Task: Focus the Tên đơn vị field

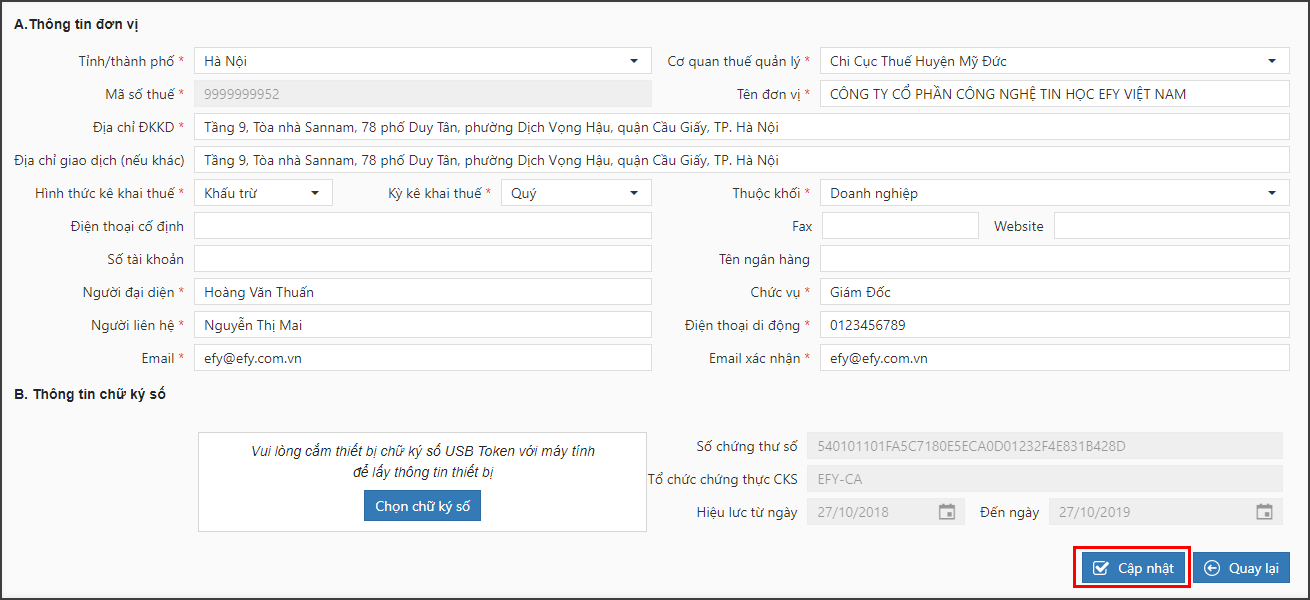Action: click(x=1054, y=94)
